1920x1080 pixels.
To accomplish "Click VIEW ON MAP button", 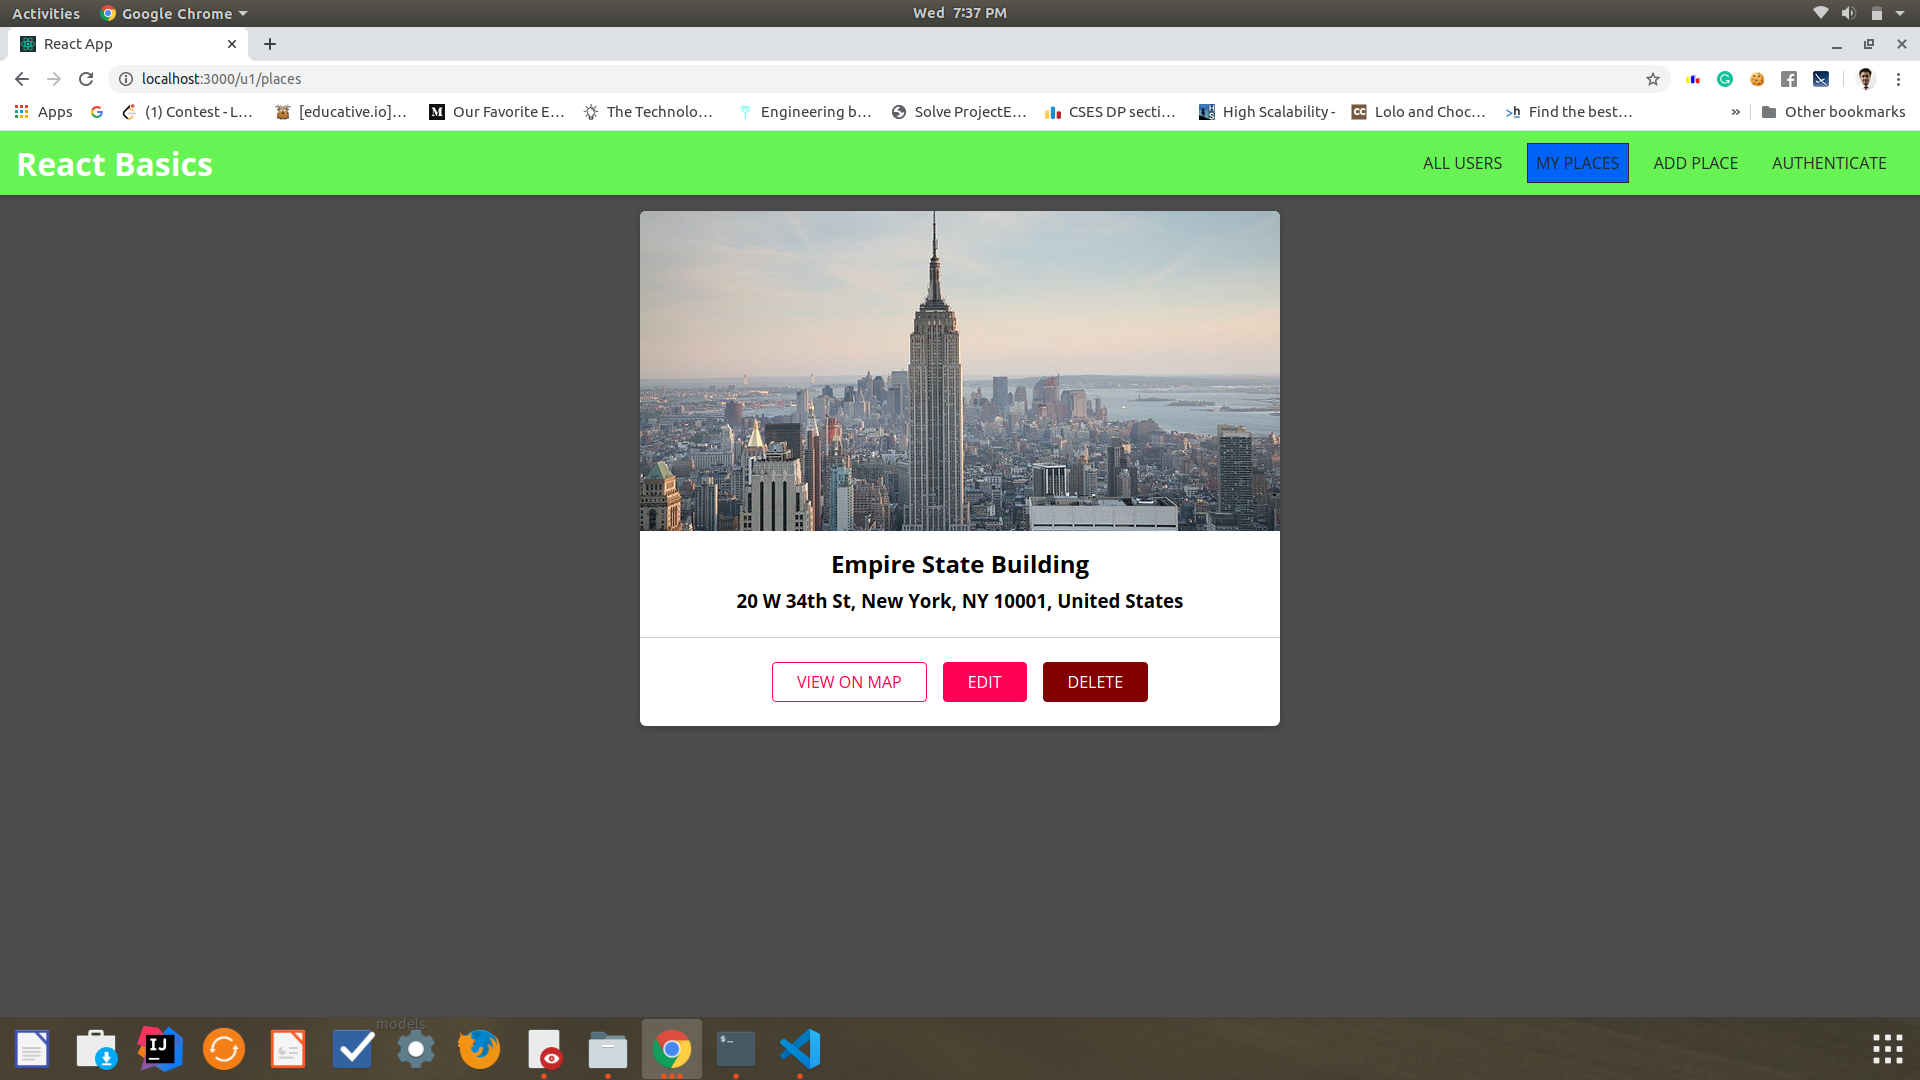I will click(849, 682).
